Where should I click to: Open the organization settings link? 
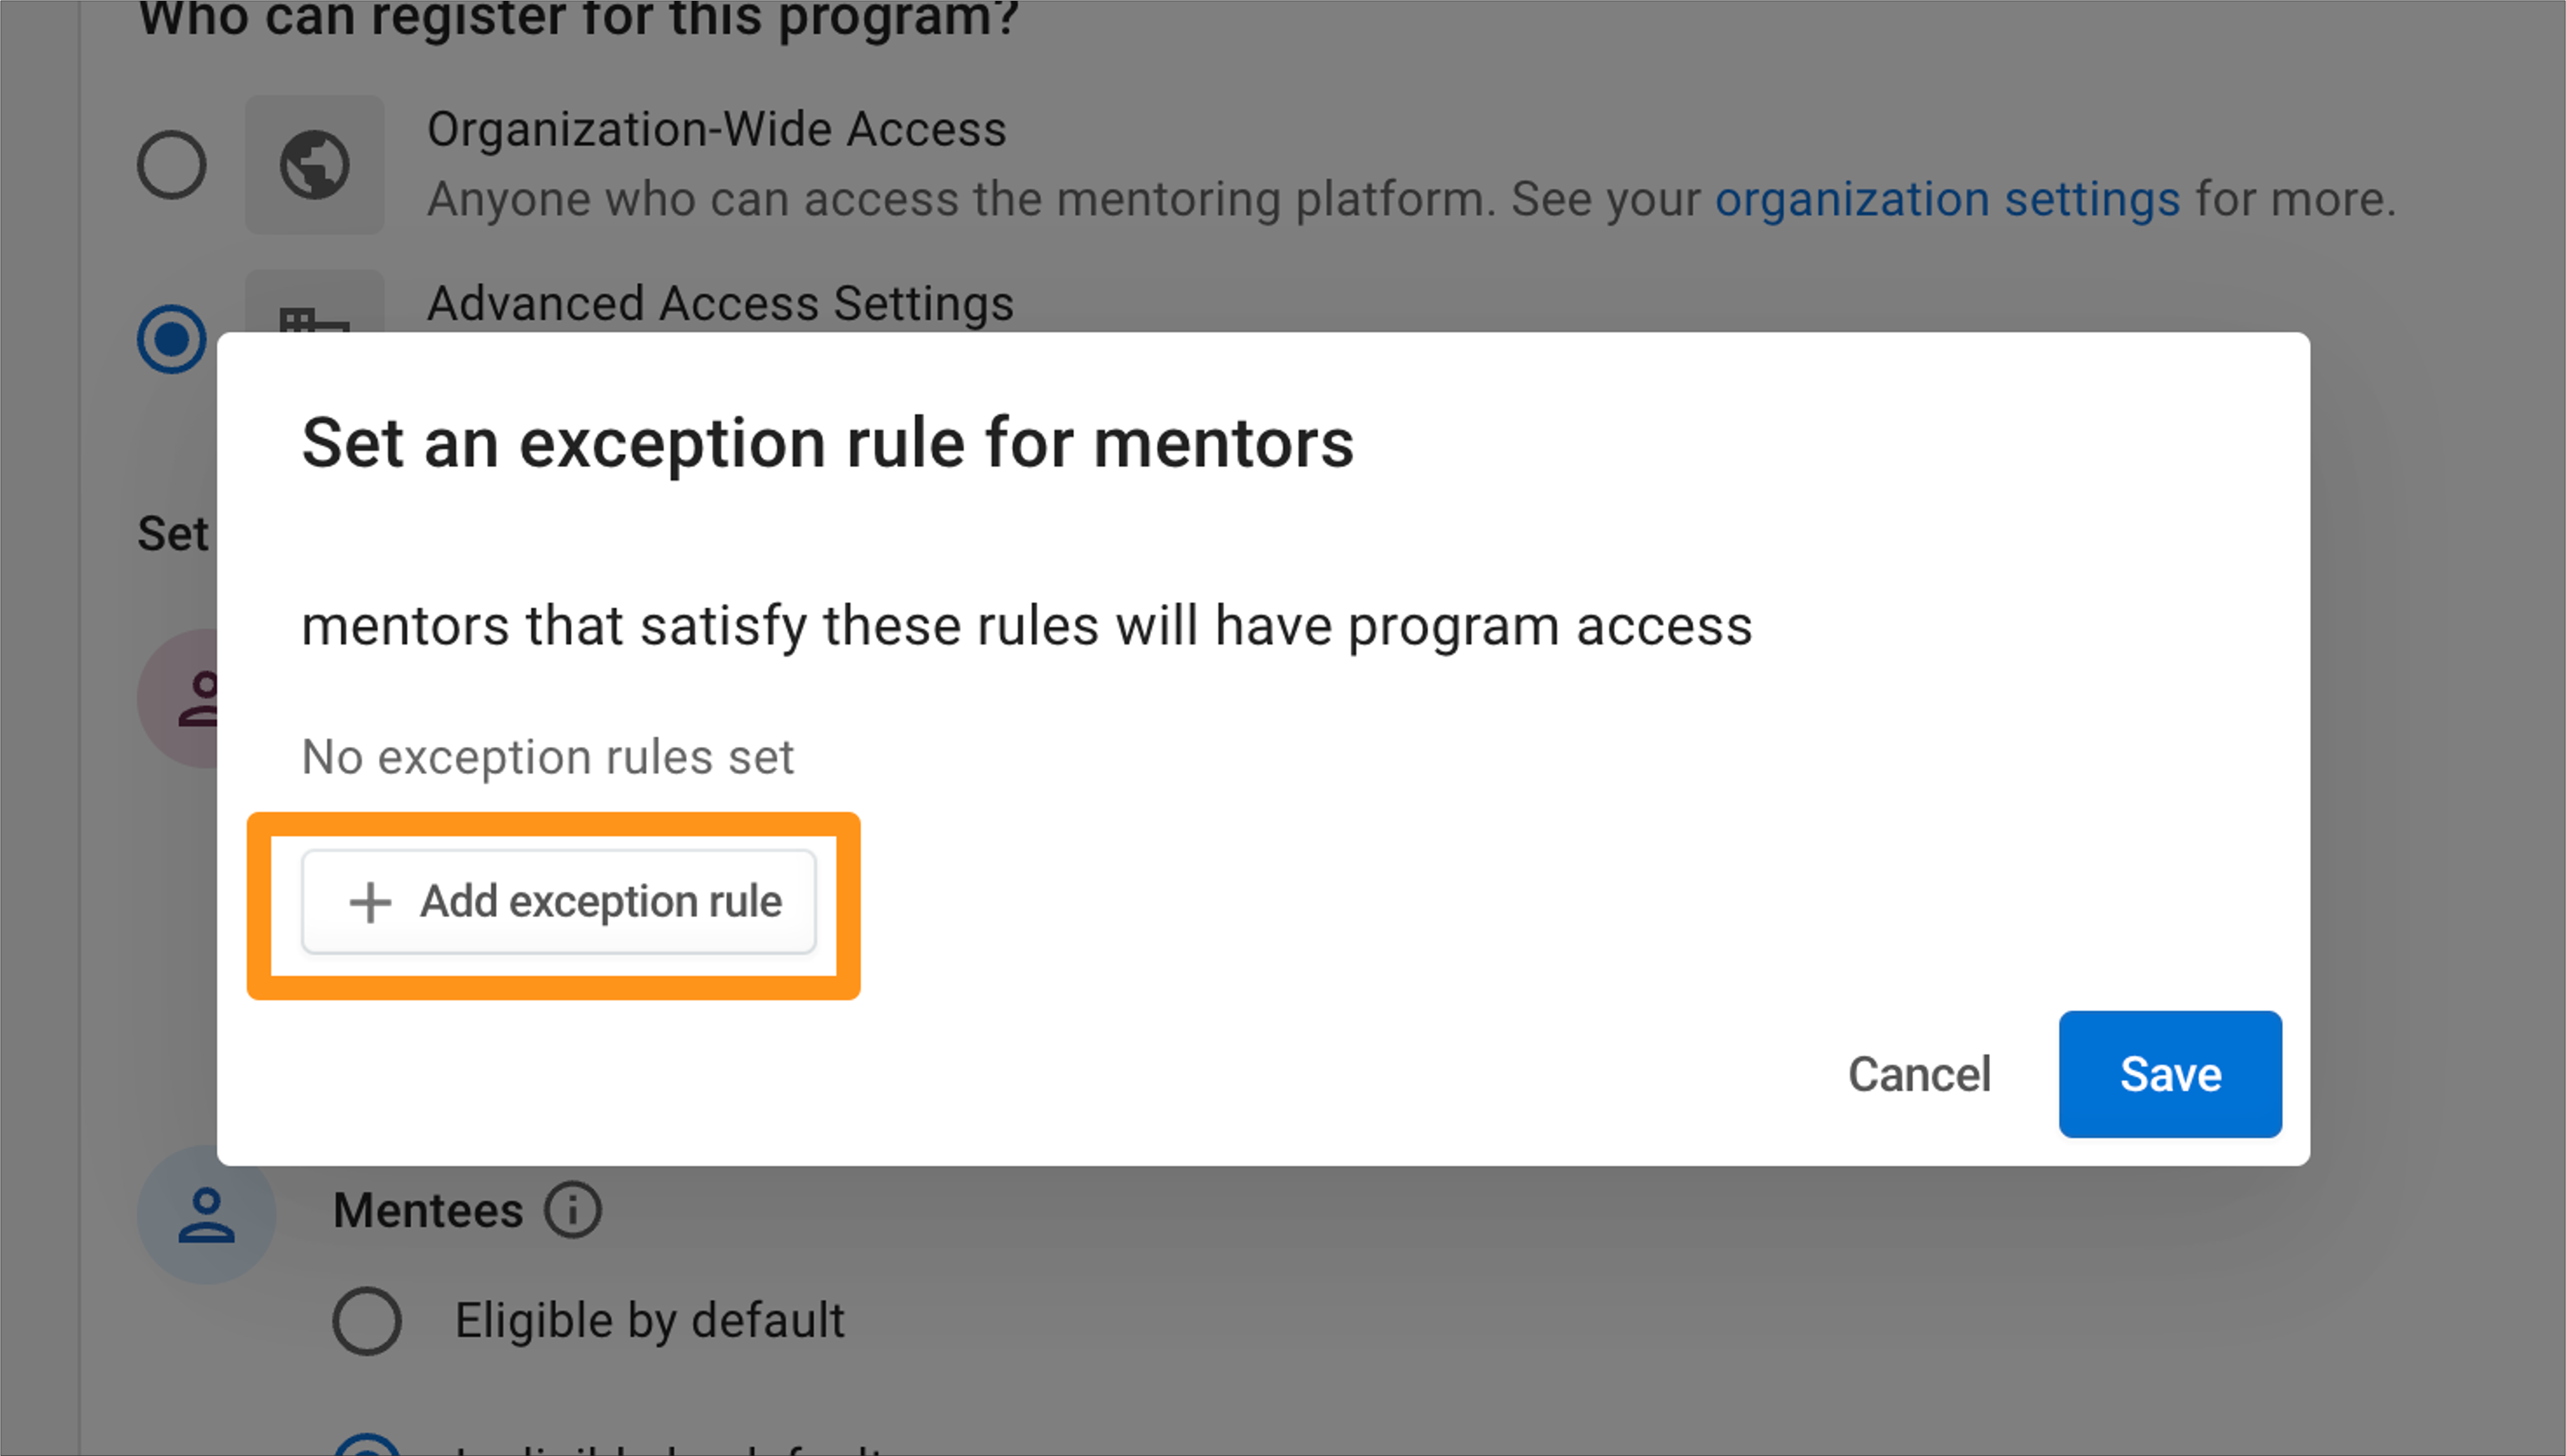click(1947, 199)
